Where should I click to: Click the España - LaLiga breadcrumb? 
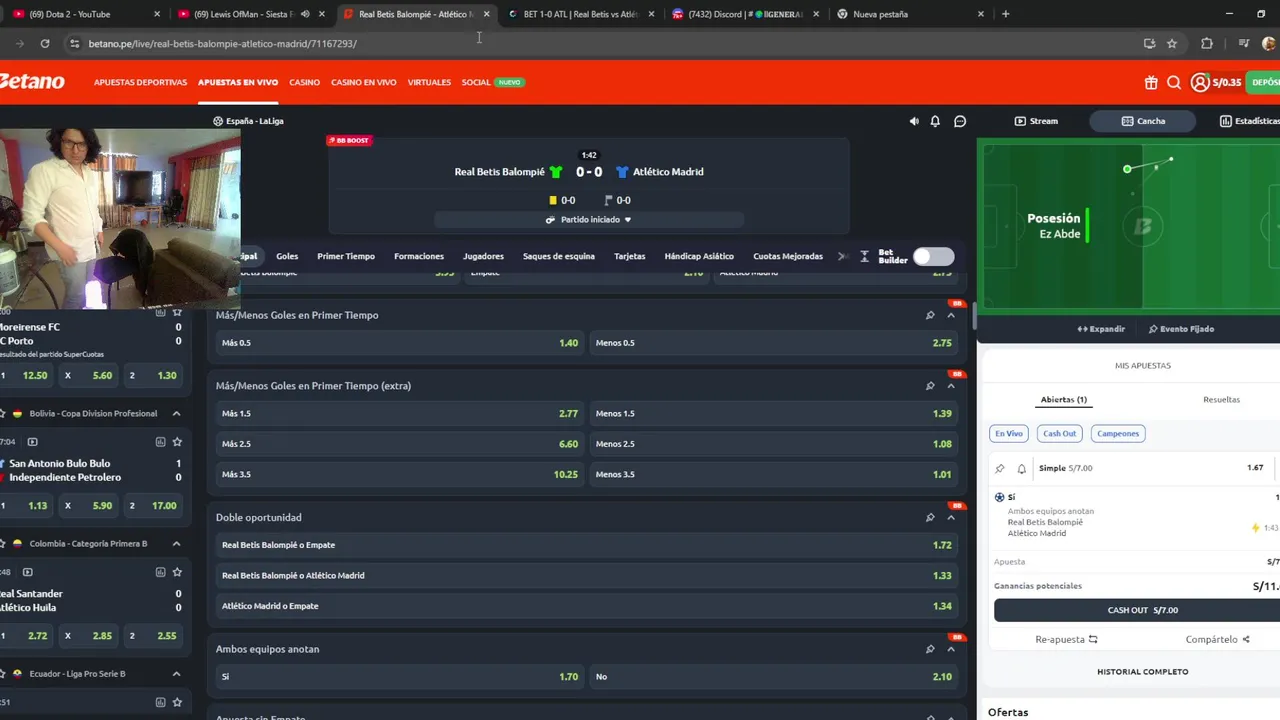point(248,121)
